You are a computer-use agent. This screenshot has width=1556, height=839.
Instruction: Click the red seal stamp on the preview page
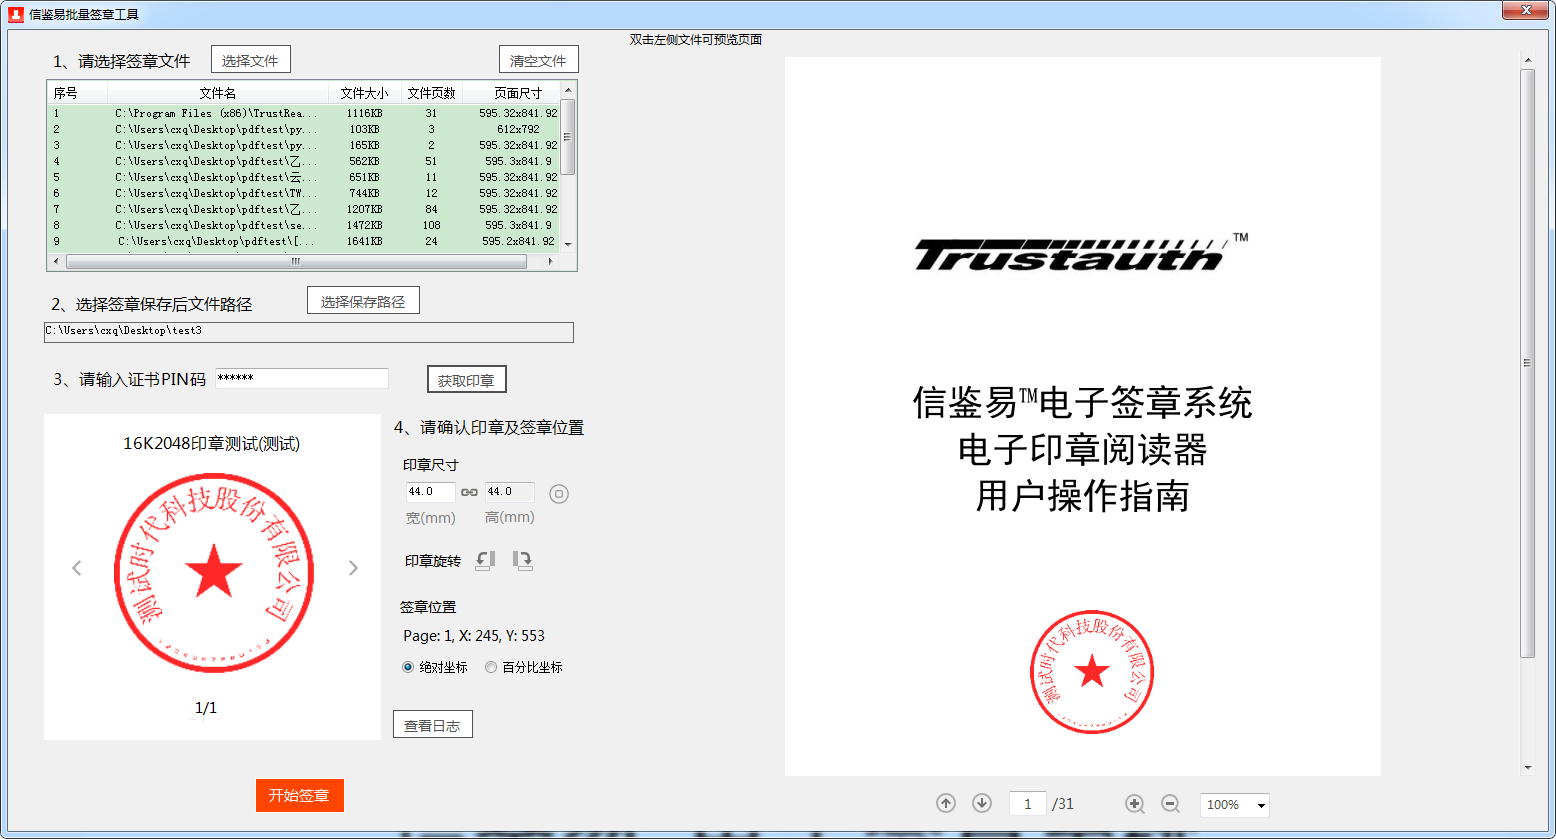click(1092, 672)
